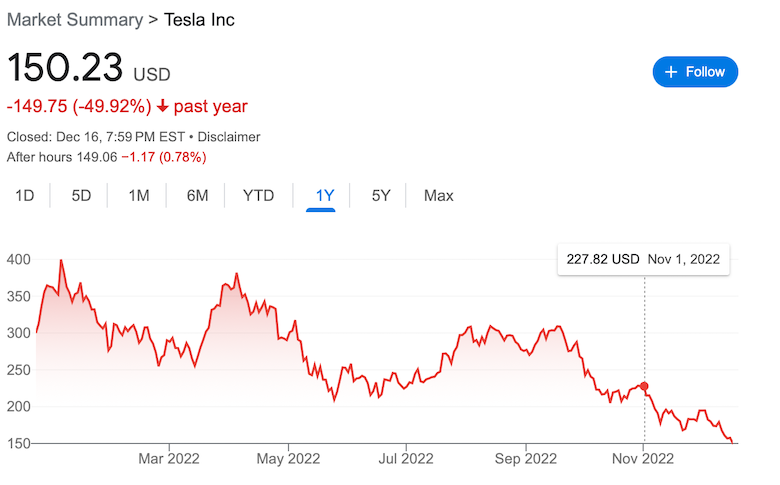The width and height of the screenshot is (780, 485).
Task: Click the plus icon on Follow
Action: tap(671, 72)
